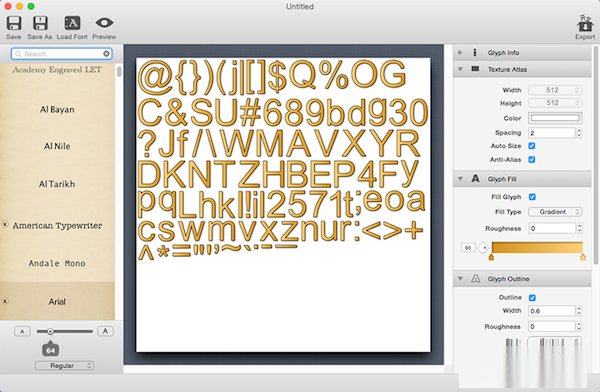Click the atlas Height 512 stepper
The height and width of the screenshot is (392, 600).
coord(577,103)
